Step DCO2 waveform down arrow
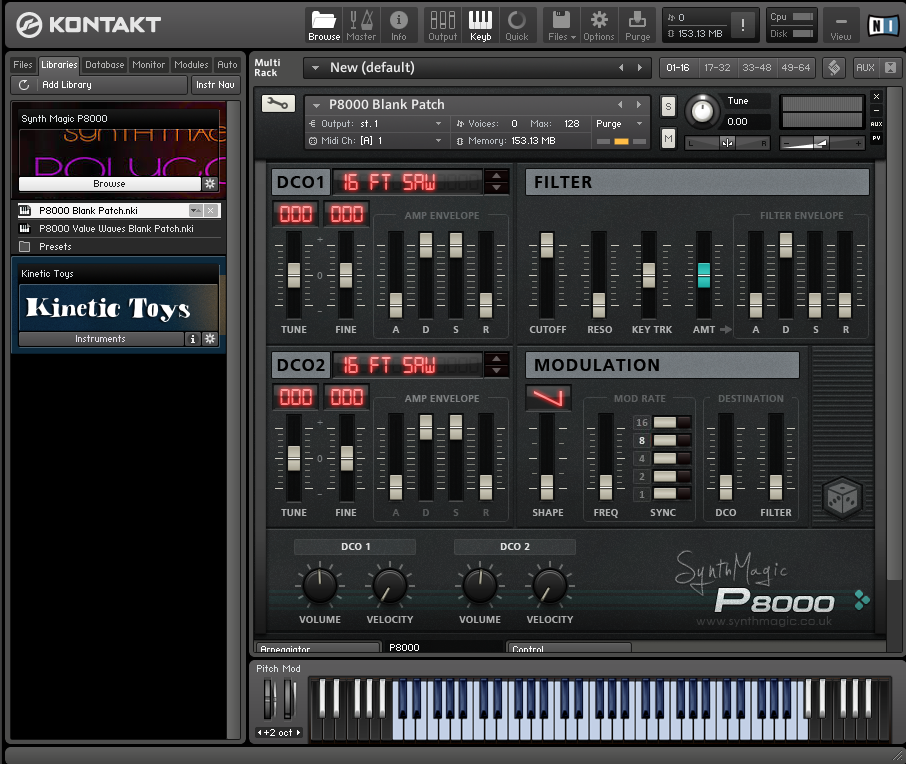Screen dimensions: 906x764 pos(496,370)
